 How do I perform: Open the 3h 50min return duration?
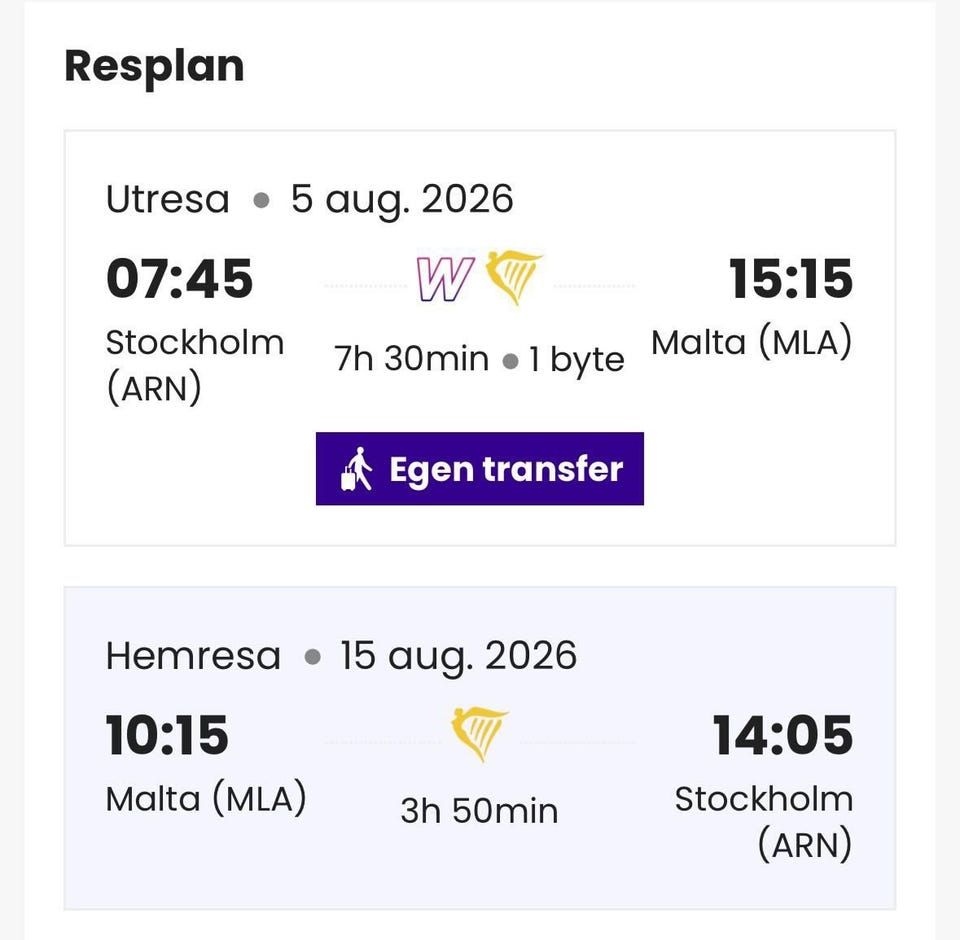(x=479, y=811)
